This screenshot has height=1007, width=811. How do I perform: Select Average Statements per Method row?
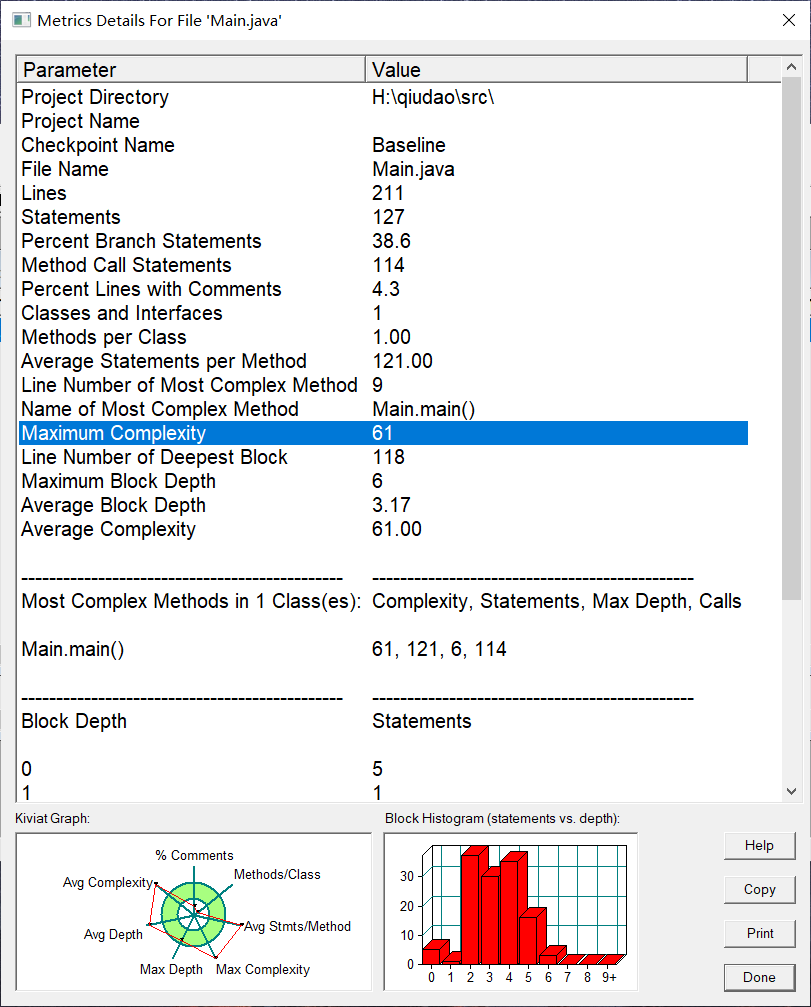tap(383, 361)
